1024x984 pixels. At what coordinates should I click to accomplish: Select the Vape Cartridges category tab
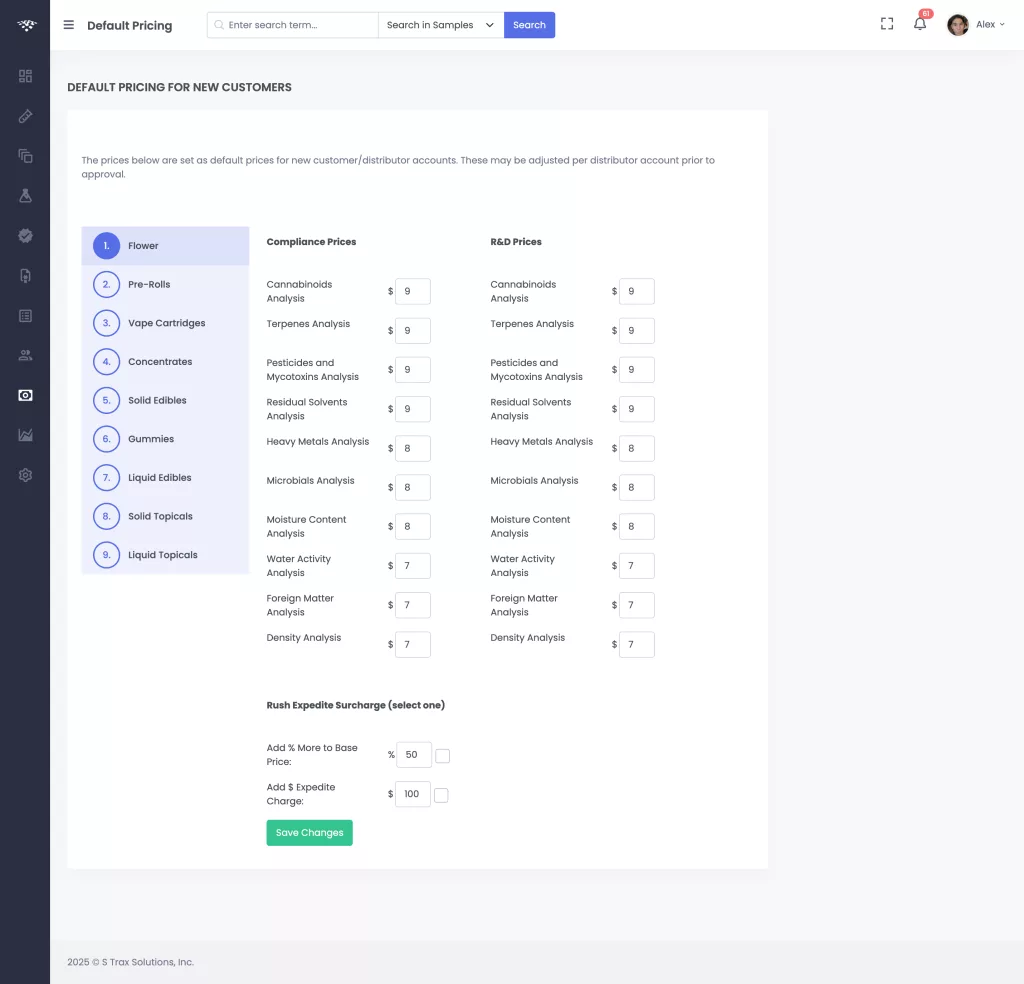(165, 323)
